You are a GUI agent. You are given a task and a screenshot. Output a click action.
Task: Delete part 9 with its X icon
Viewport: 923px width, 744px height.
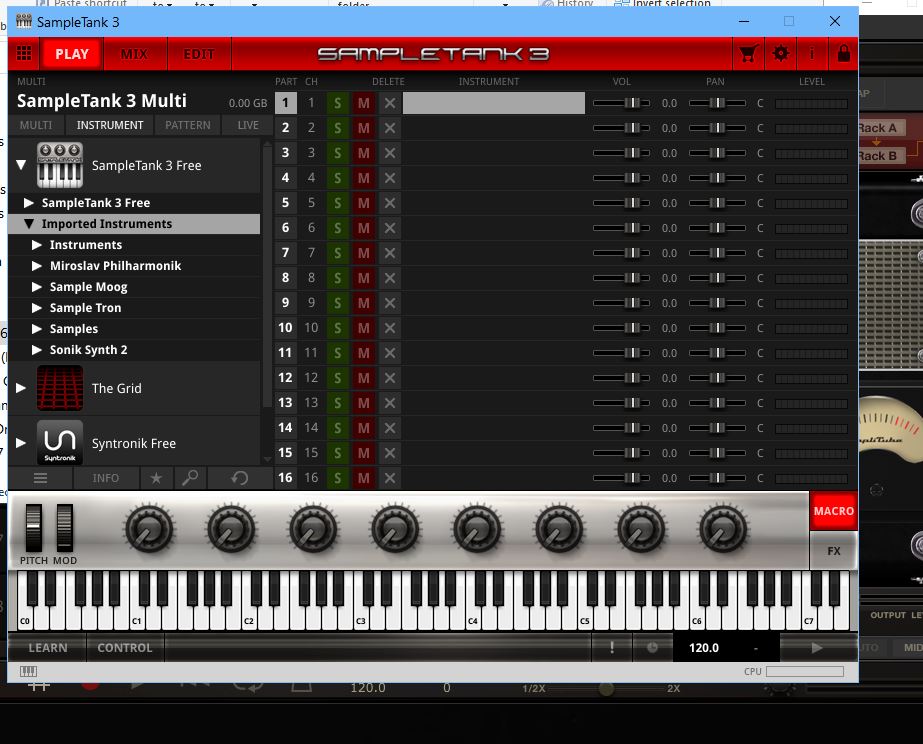coord(390,303)
